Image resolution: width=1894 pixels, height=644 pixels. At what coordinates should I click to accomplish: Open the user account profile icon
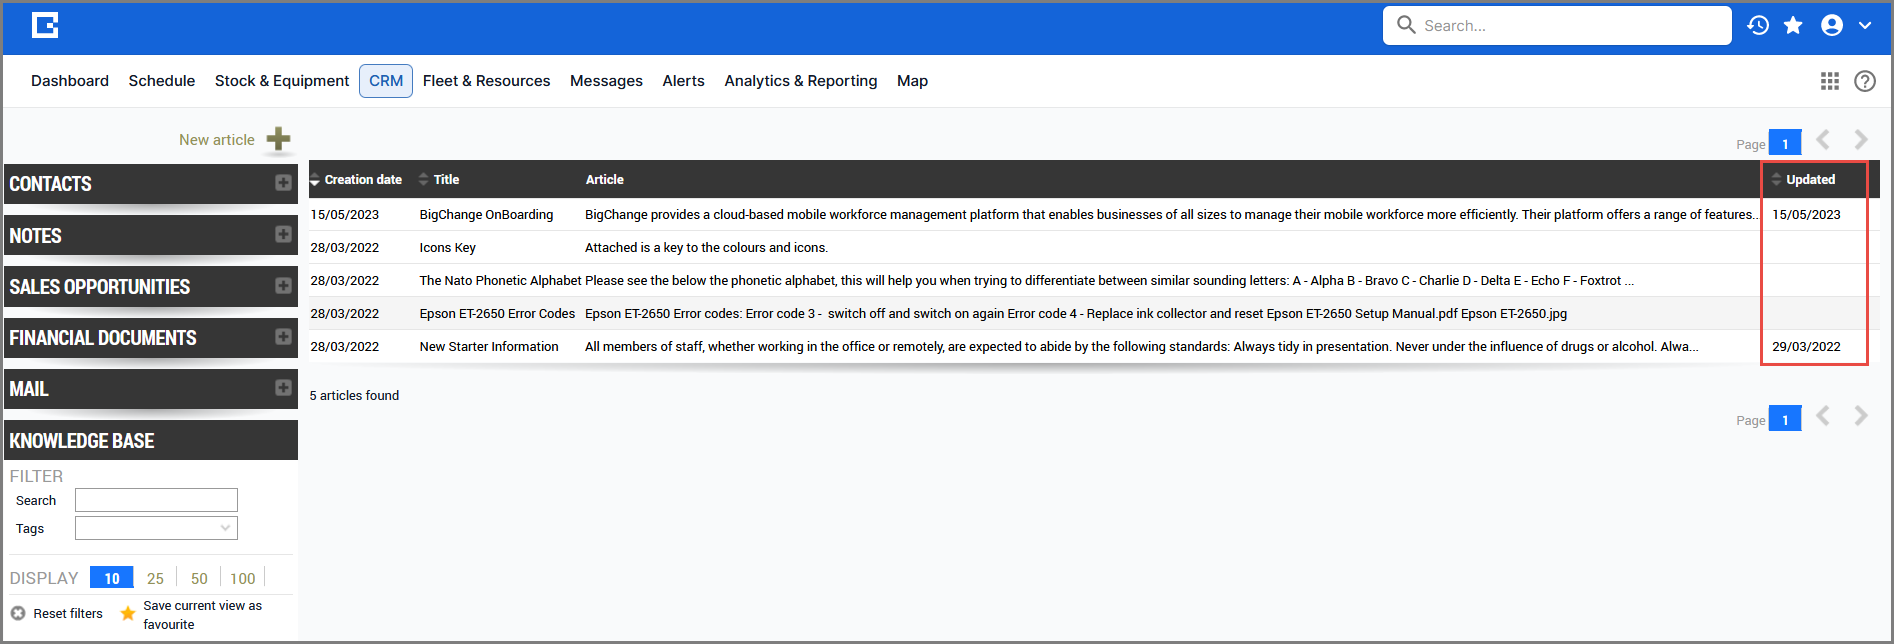(1832, 26)
